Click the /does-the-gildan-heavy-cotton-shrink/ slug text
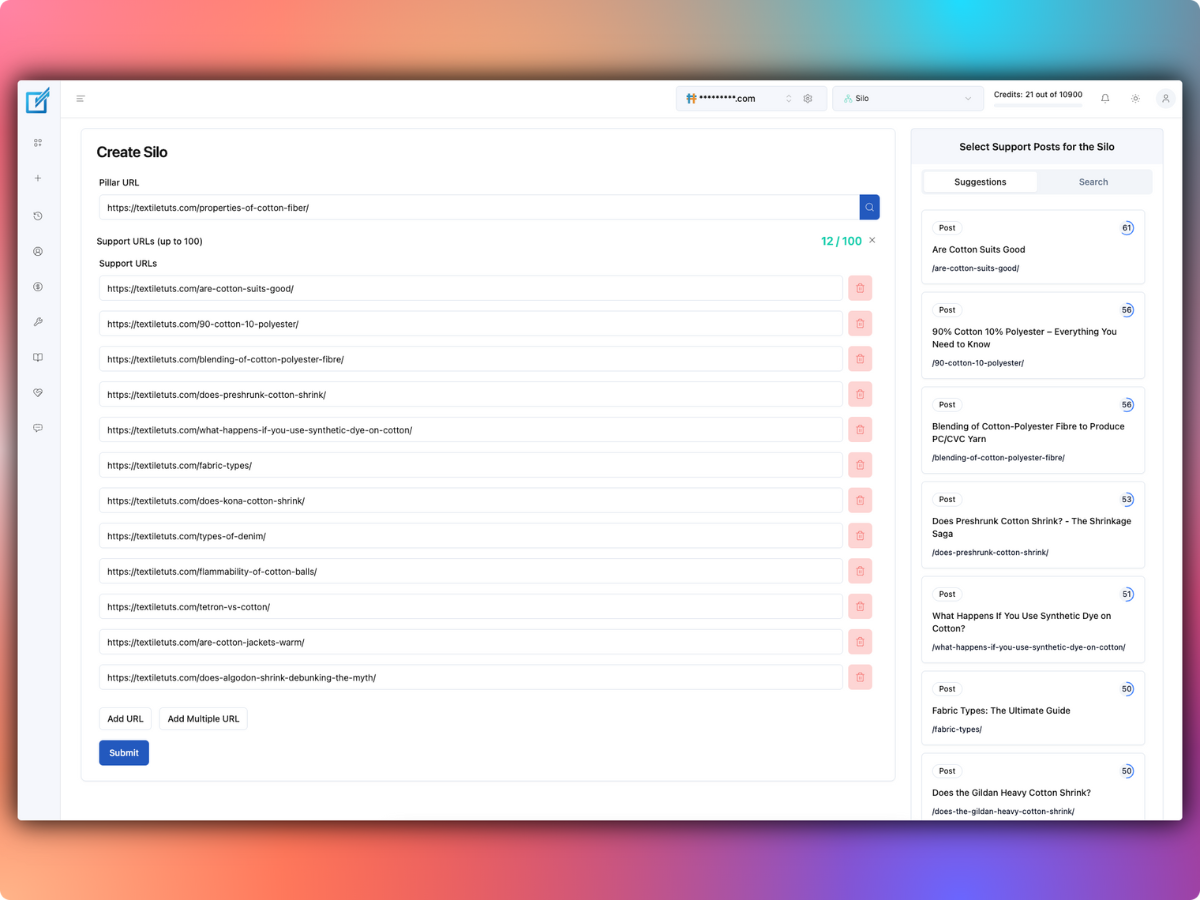 coord(1003,812)
